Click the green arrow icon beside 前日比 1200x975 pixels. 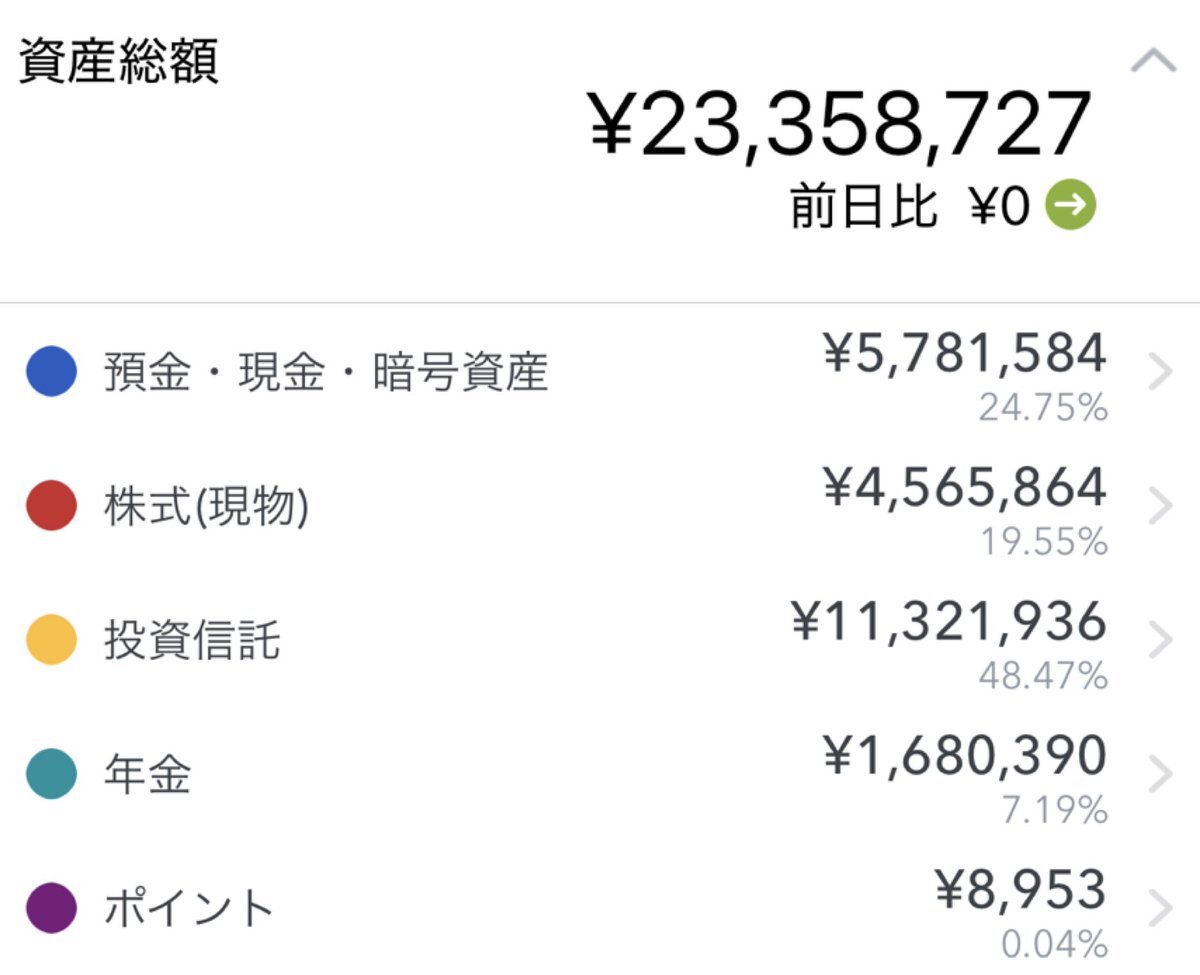click(1070, 205)
